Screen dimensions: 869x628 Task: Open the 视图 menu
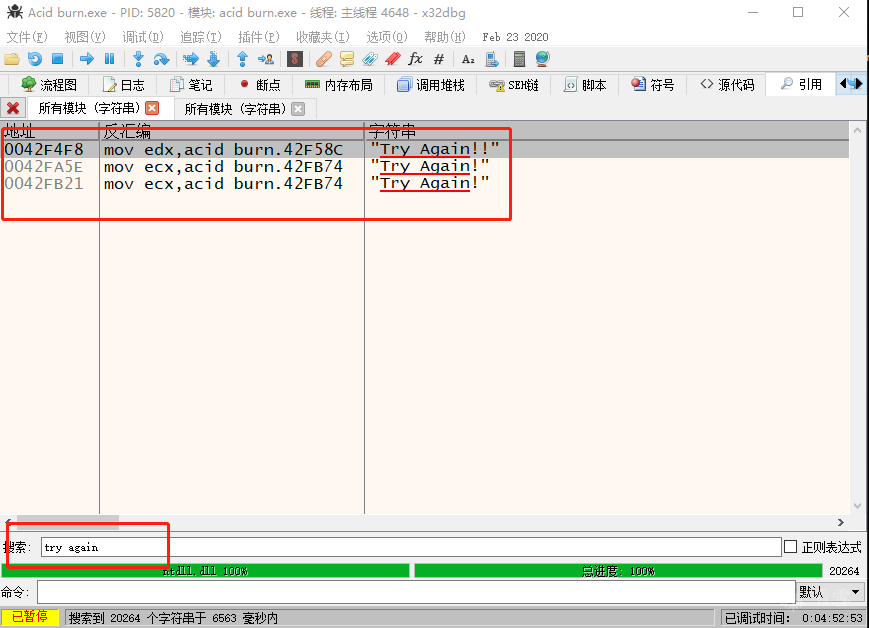(x=85, y=37)
